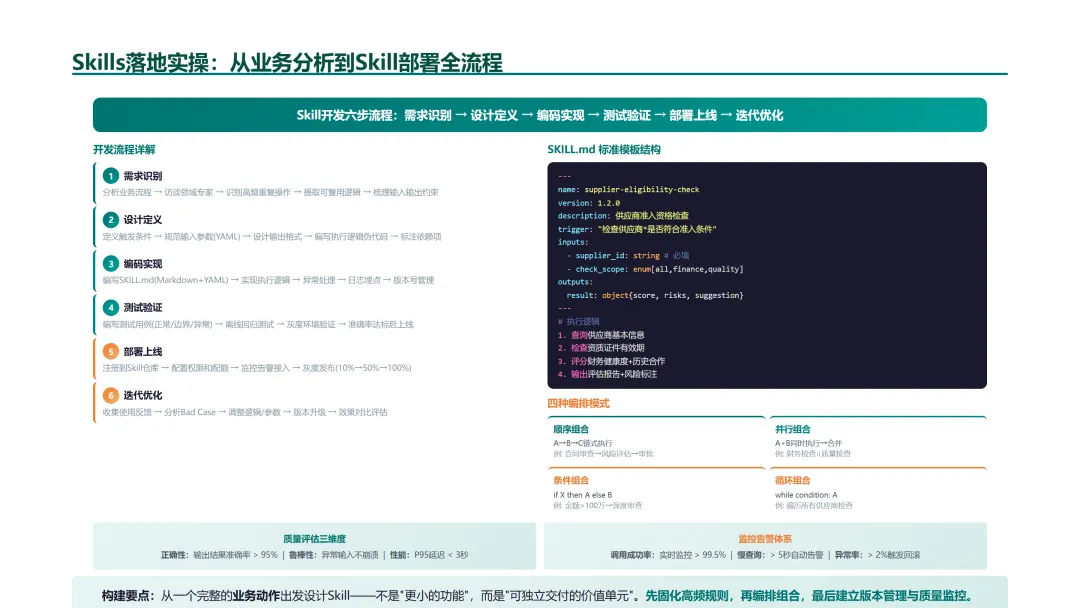Click the line starting '定义触发条件 → 规范输入参数(YAML)'
The height and width of the screenshot is (608, 1080).
[272, 237]
